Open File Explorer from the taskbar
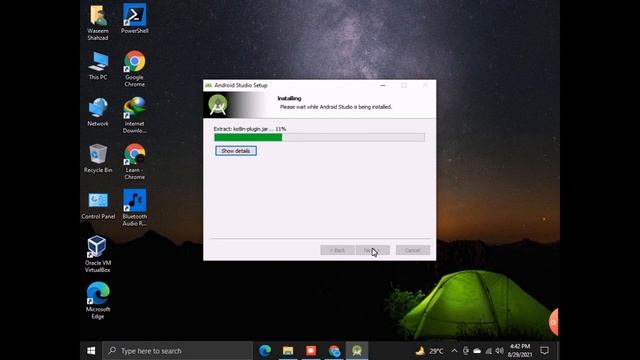 pos(288,351)
